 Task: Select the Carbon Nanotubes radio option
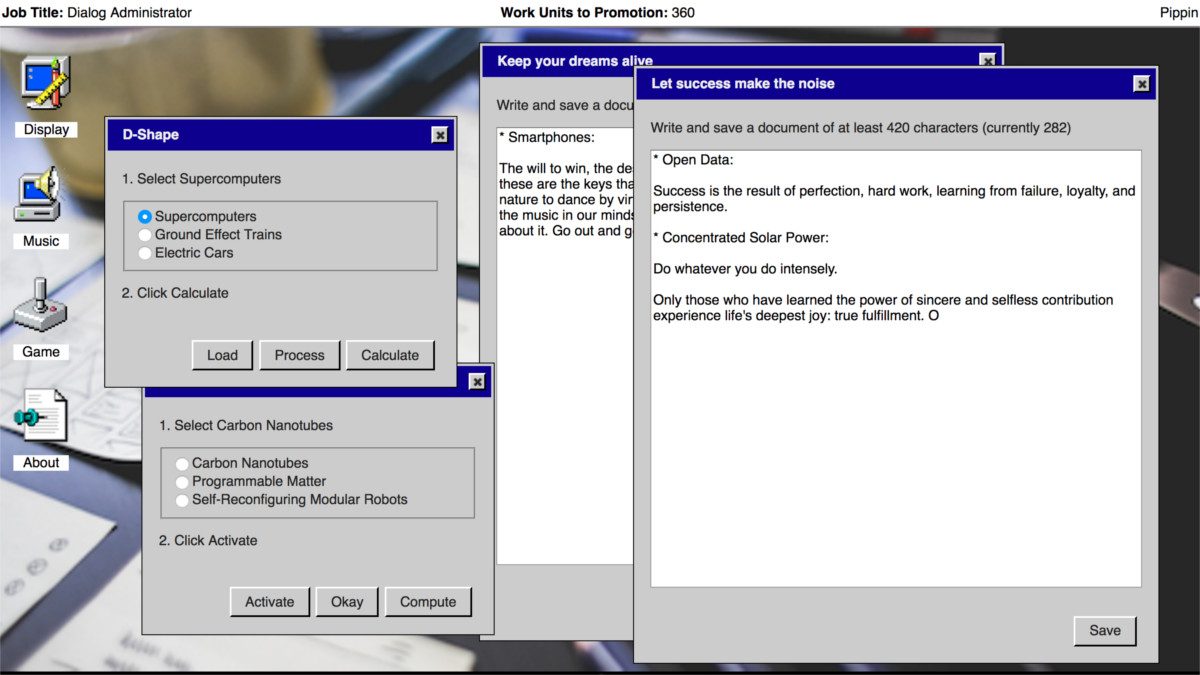(x=182, y=463)
